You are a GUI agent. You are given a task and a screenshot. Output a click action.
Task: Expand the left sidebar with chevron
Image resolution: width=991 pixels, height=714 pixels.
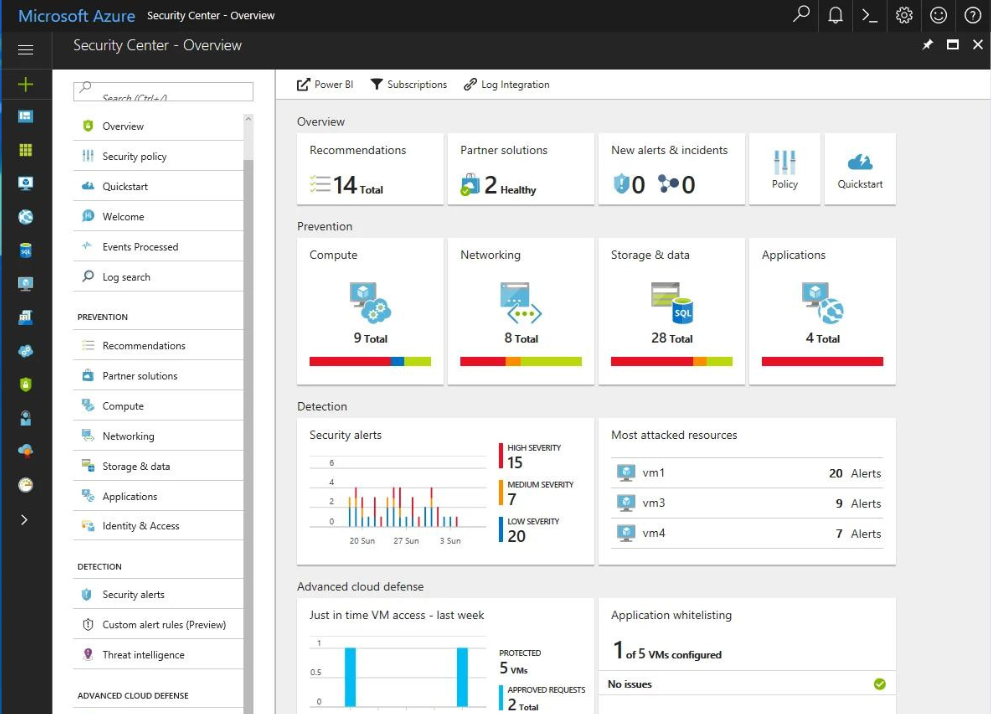[x=26, y=519]
